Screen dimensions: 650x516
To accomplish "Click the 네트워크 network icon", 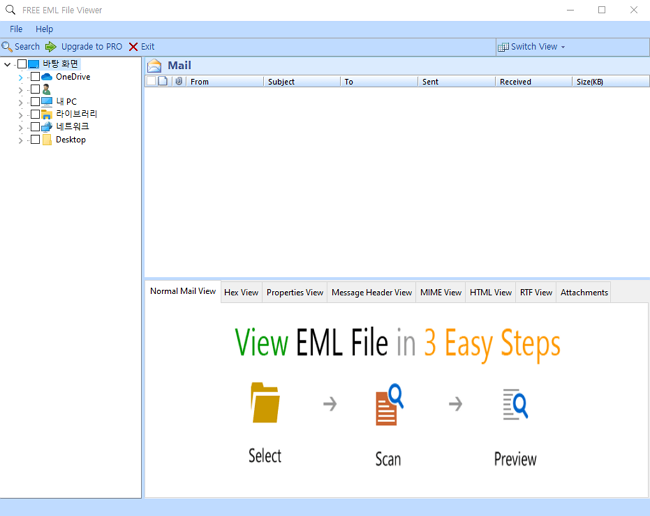I will pos(47,127).
